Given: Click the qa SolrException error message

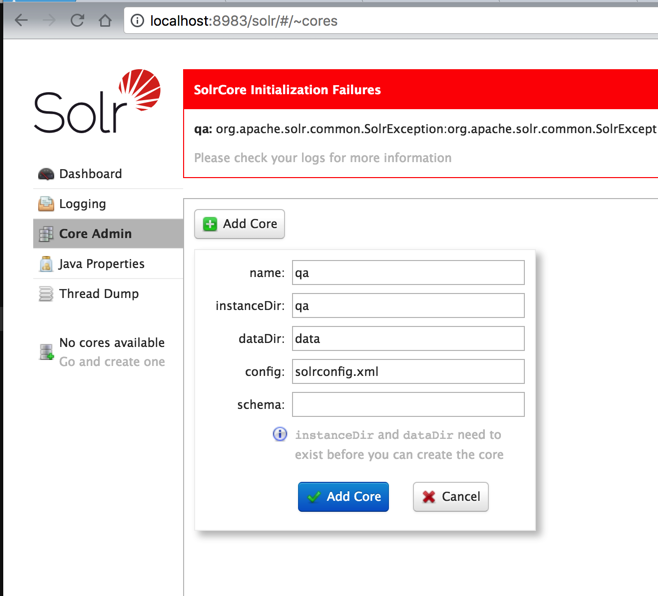Looking at the screenshot, I should click(x=426, y=129).
